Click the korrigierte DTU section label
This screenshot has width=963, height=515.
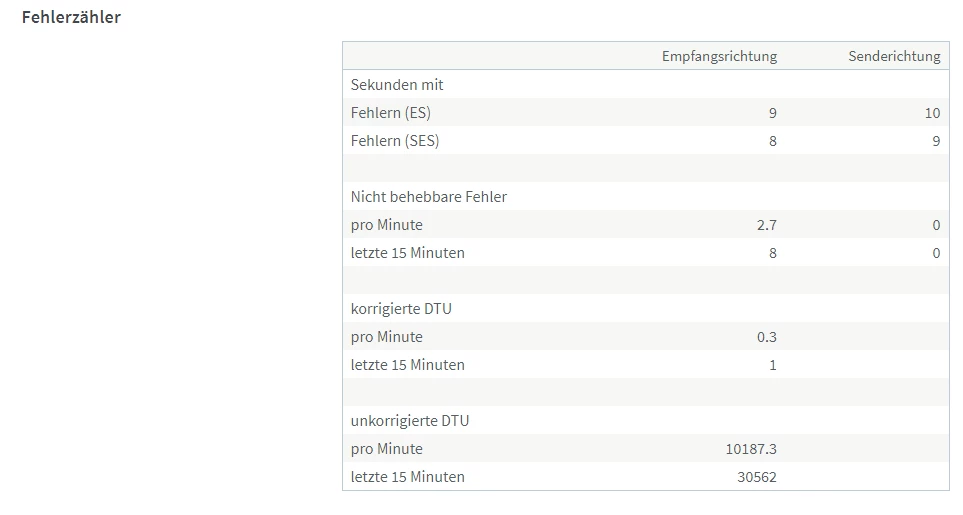(401, 309)
